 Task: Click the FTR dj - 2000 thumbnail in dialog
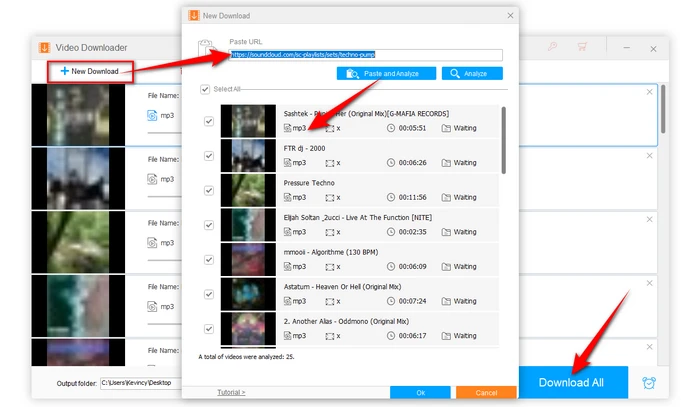click(248, 156)
